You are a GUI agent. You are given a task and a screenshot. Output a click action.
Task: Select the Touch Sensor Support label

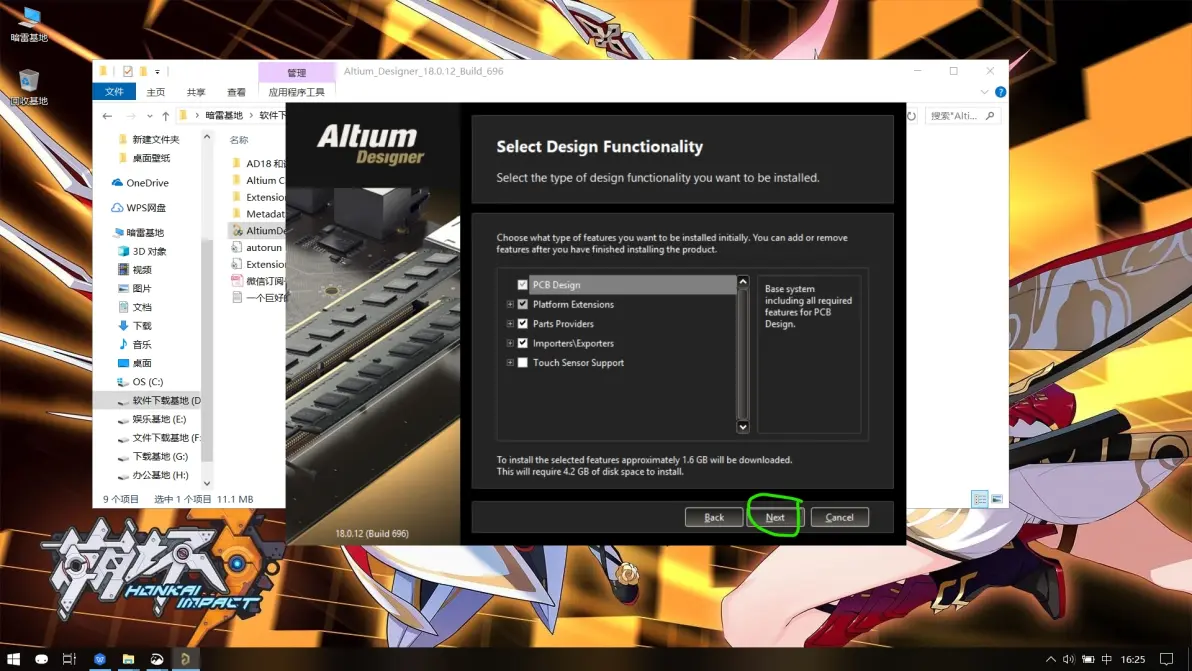tap(579, 363)
